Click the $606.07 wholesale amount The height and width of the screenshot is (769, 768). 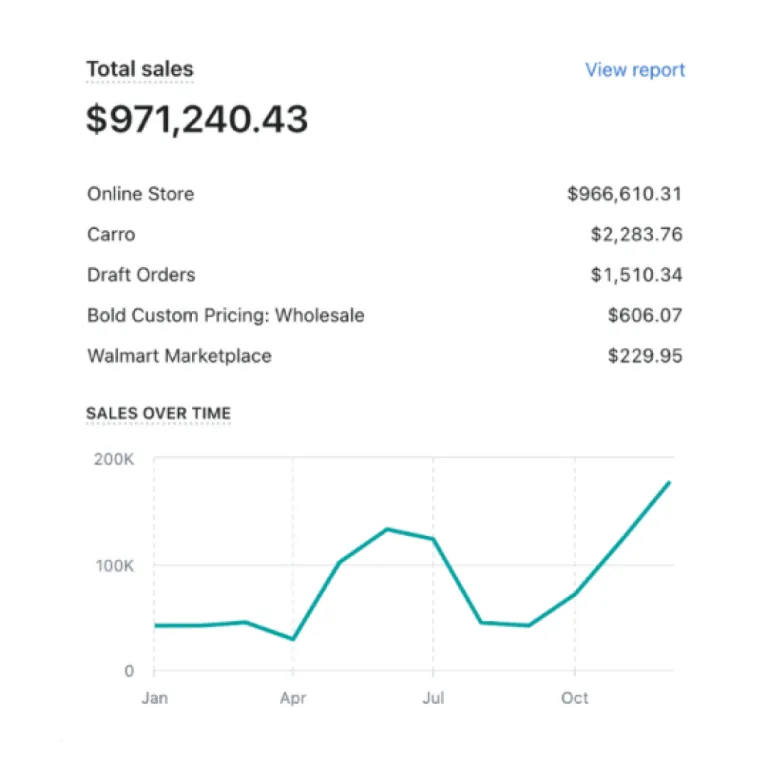tap(645, 316)
